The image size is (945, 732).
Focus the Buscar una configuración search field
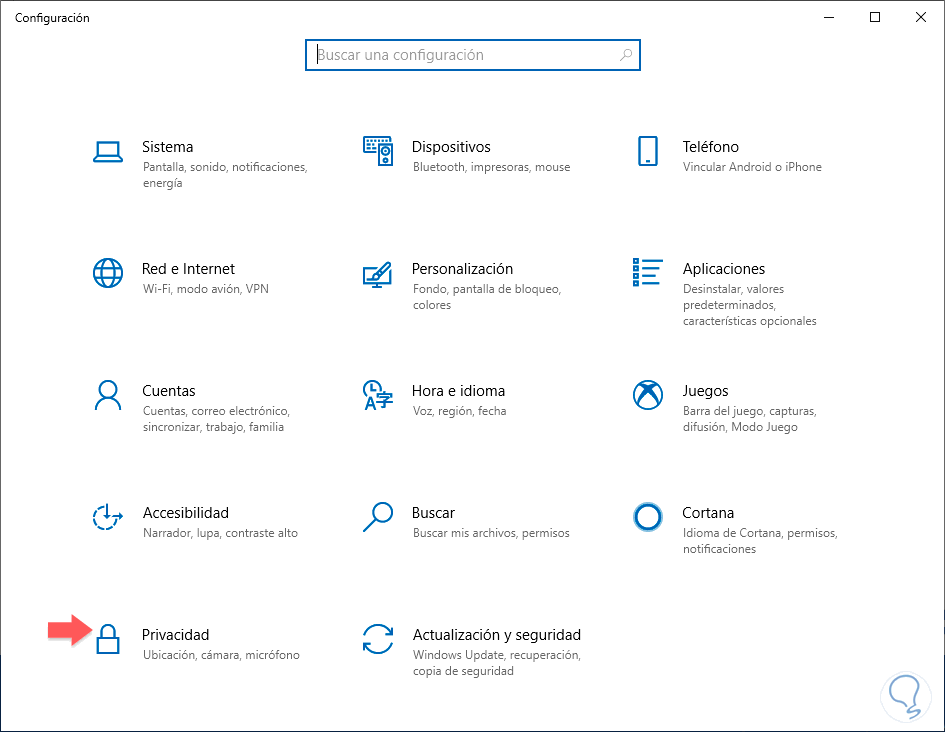pyautogui.click(x=472, y=55)
